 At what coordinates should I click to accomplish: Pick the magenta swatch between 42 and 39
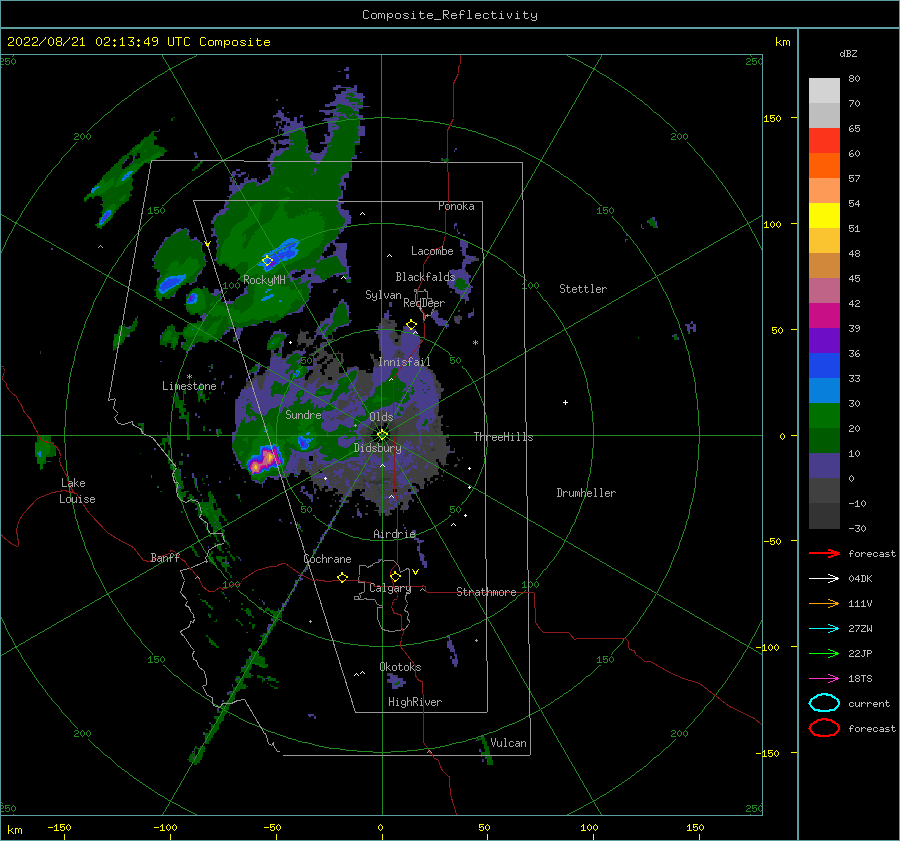tap(824, 315)
